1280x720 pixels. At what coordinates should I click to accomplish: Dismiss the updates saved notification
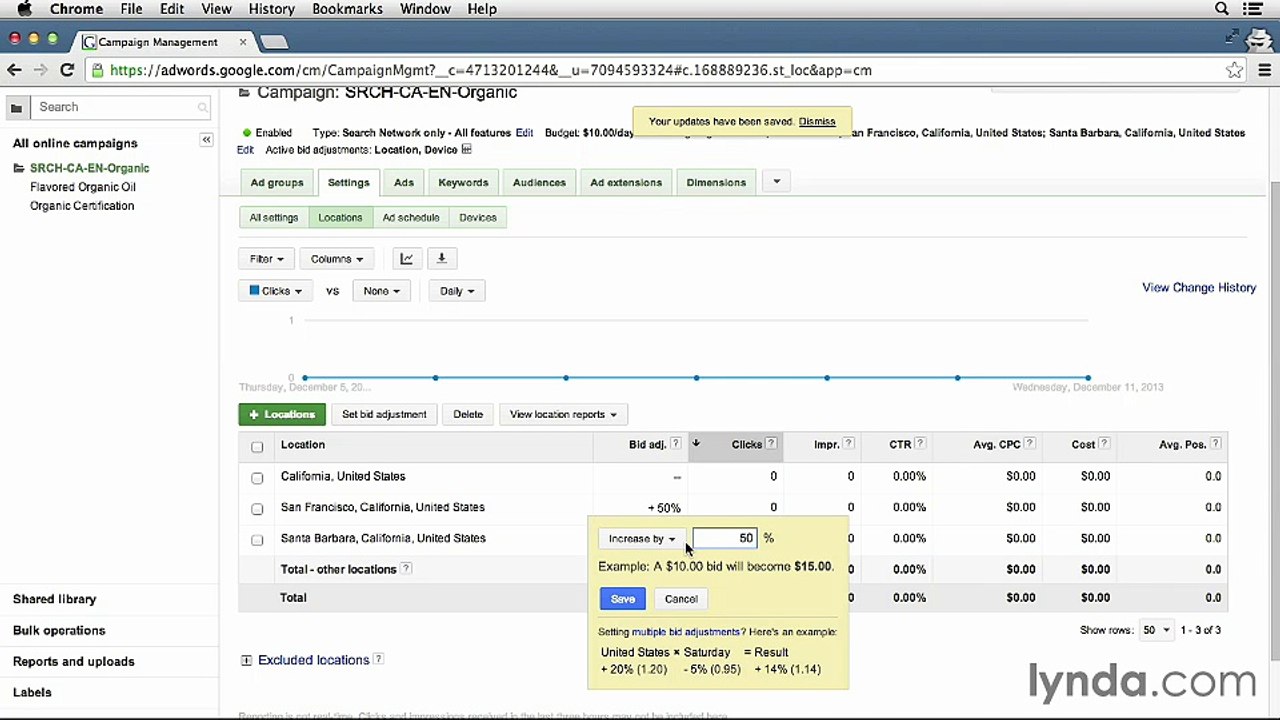tap(817, 121)
